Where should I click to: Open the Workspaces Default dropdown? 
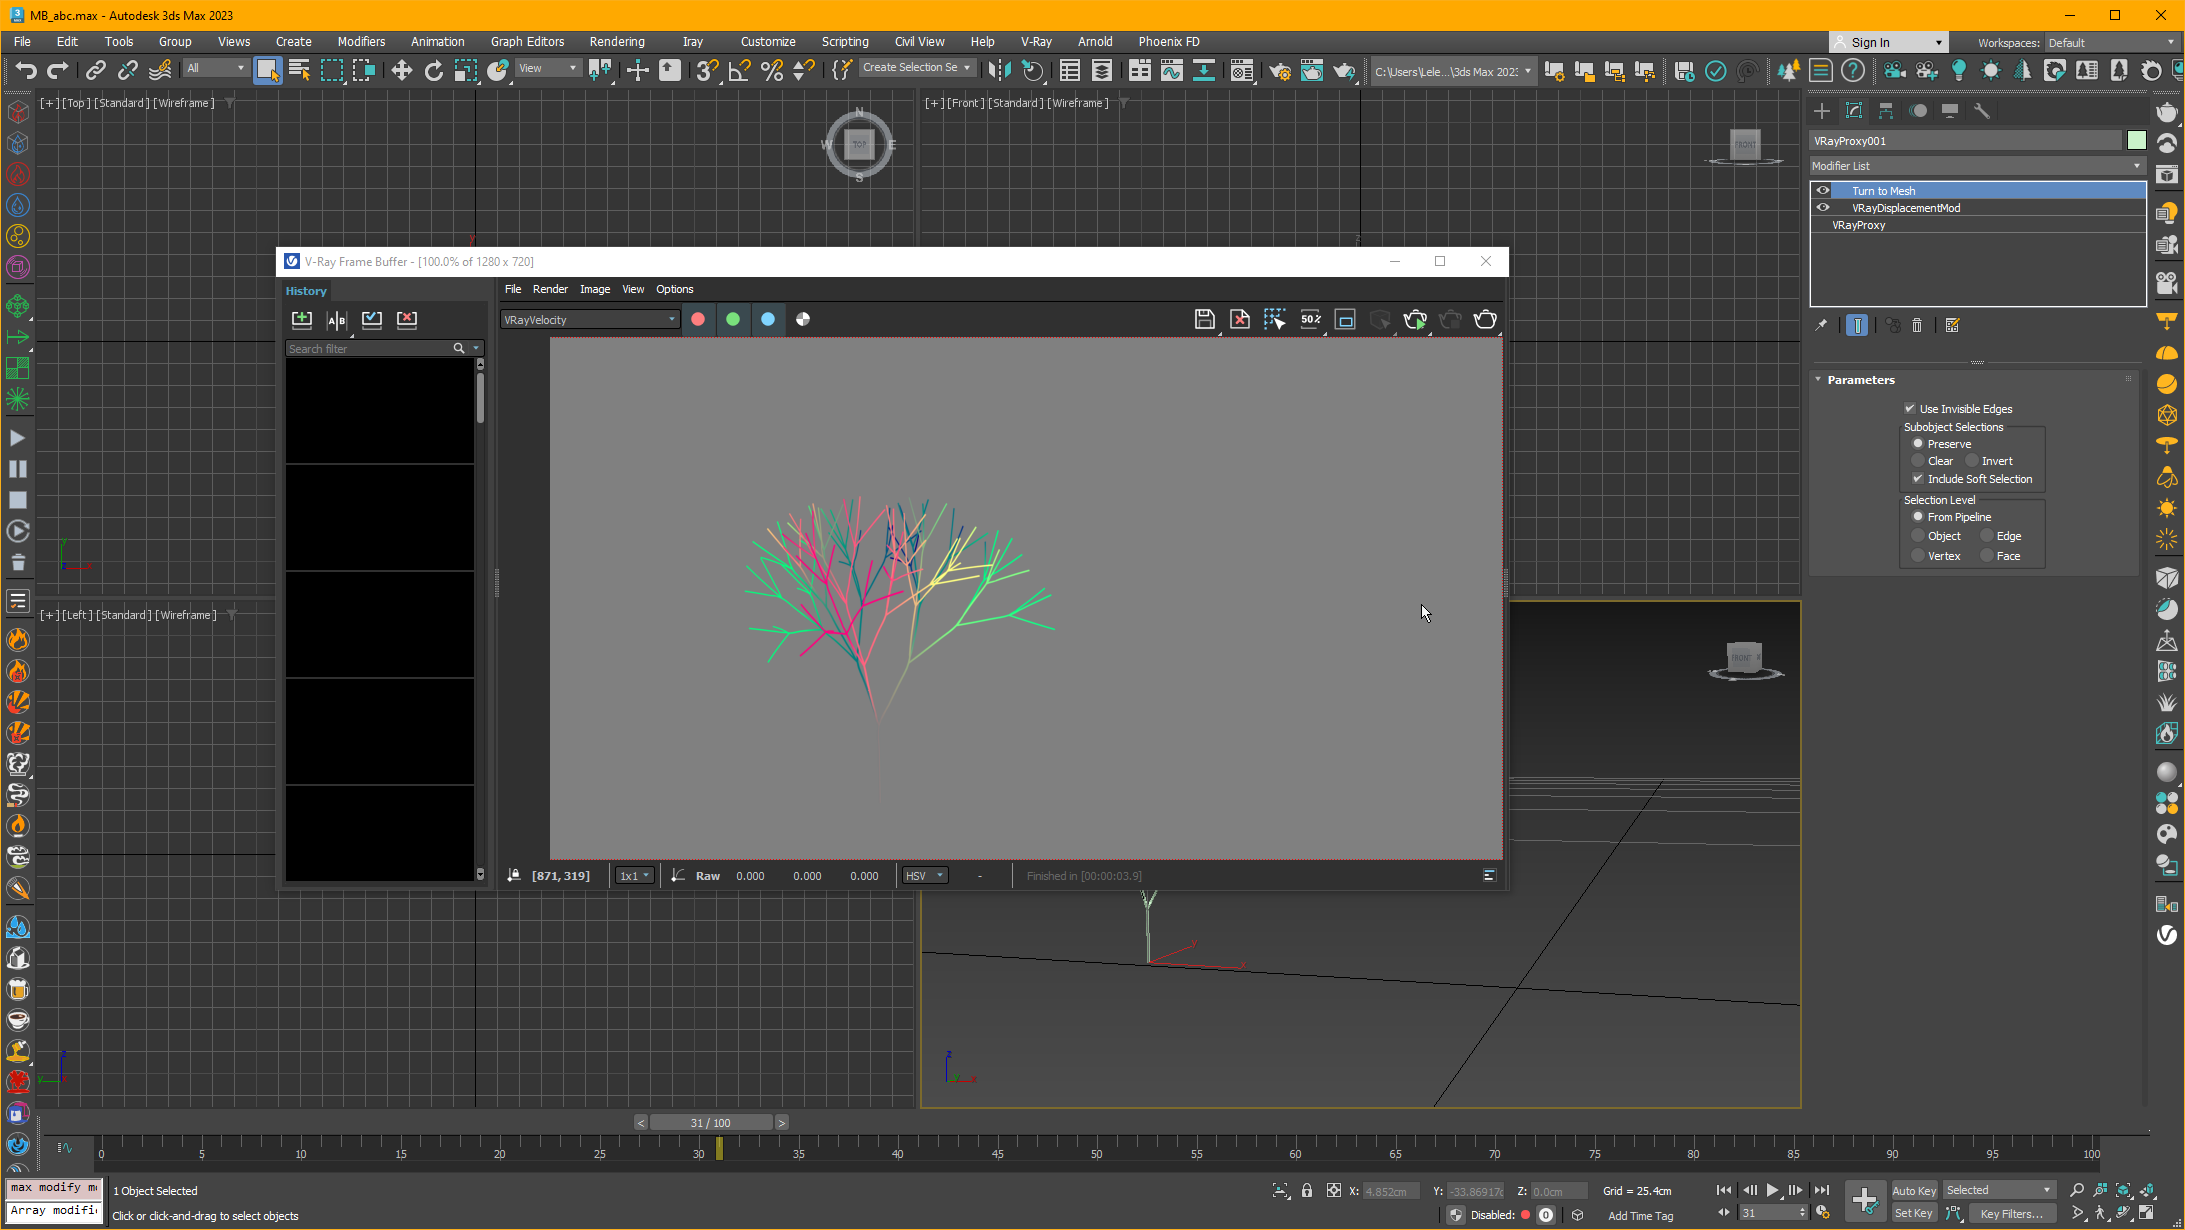click(2111, 42)
